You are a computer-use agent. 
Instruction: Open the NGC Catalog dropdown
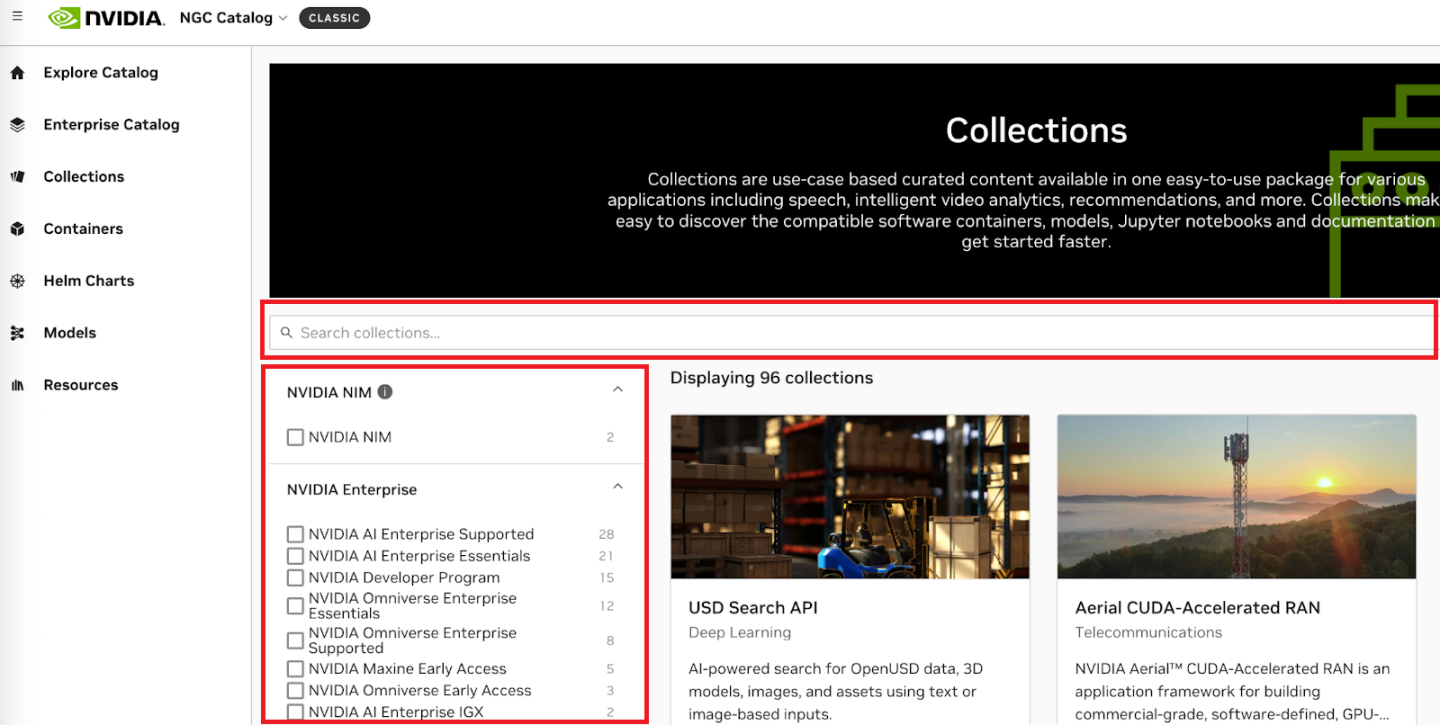coord(233,18)
